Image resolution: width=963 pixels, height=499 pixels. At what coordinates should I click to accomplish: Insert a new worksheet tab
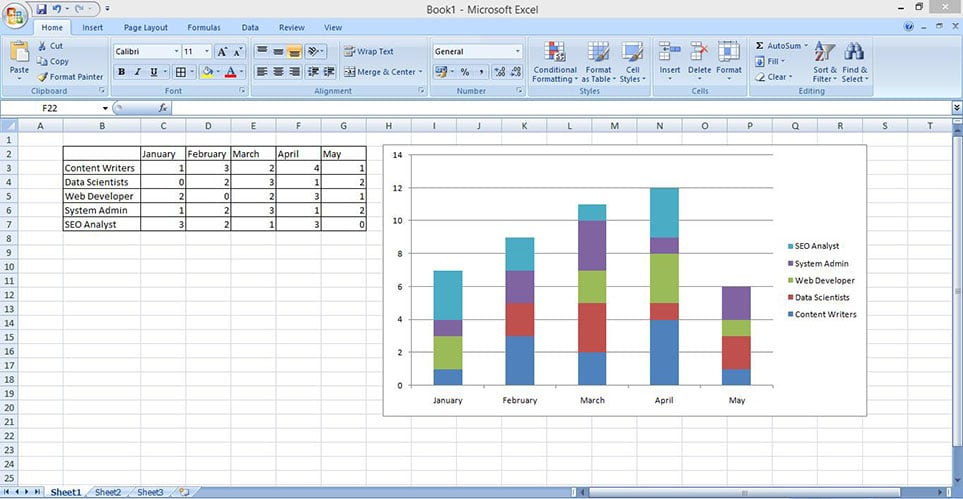click(184, 492)
